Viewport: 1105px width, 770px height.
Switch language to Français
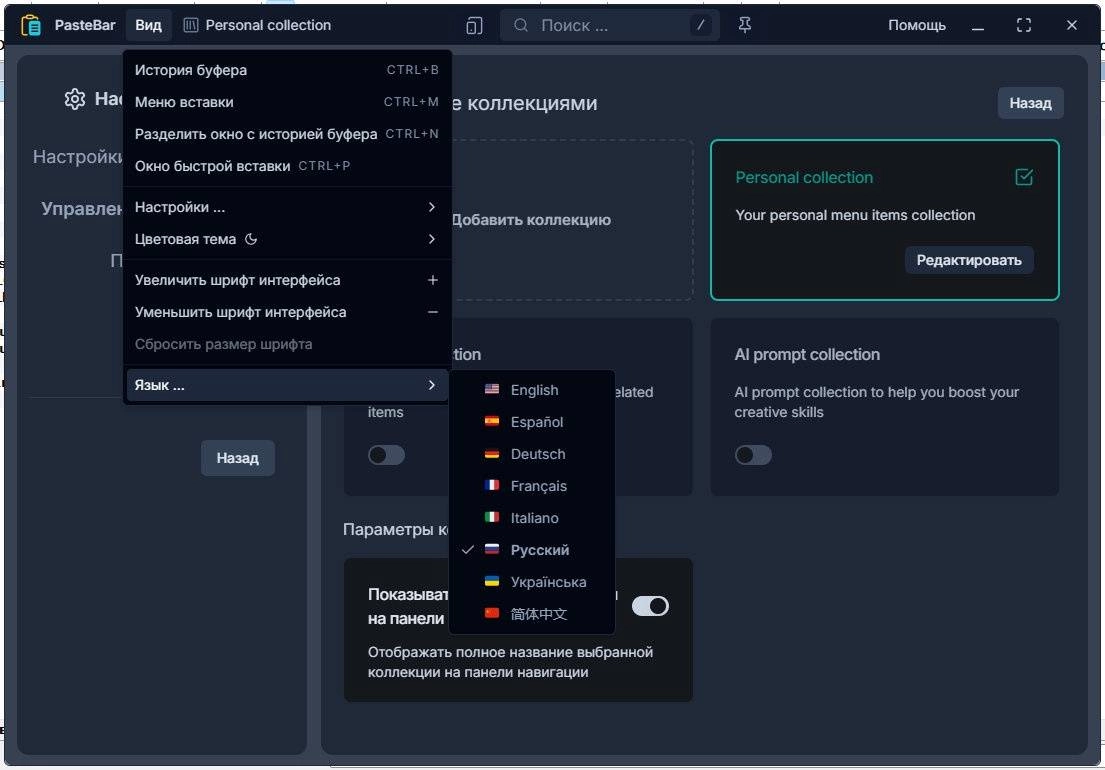(x=532, y=485)
